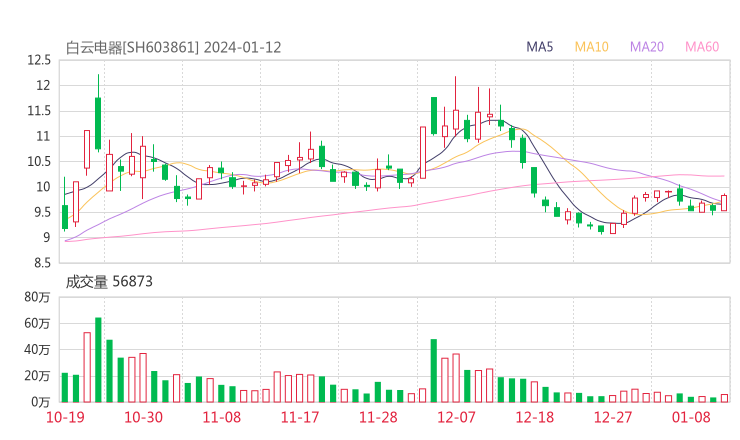Viewport: 740px width, 440px height.
Task: Click the 12-27 date axis label
Action: click(x=613, y=417)
